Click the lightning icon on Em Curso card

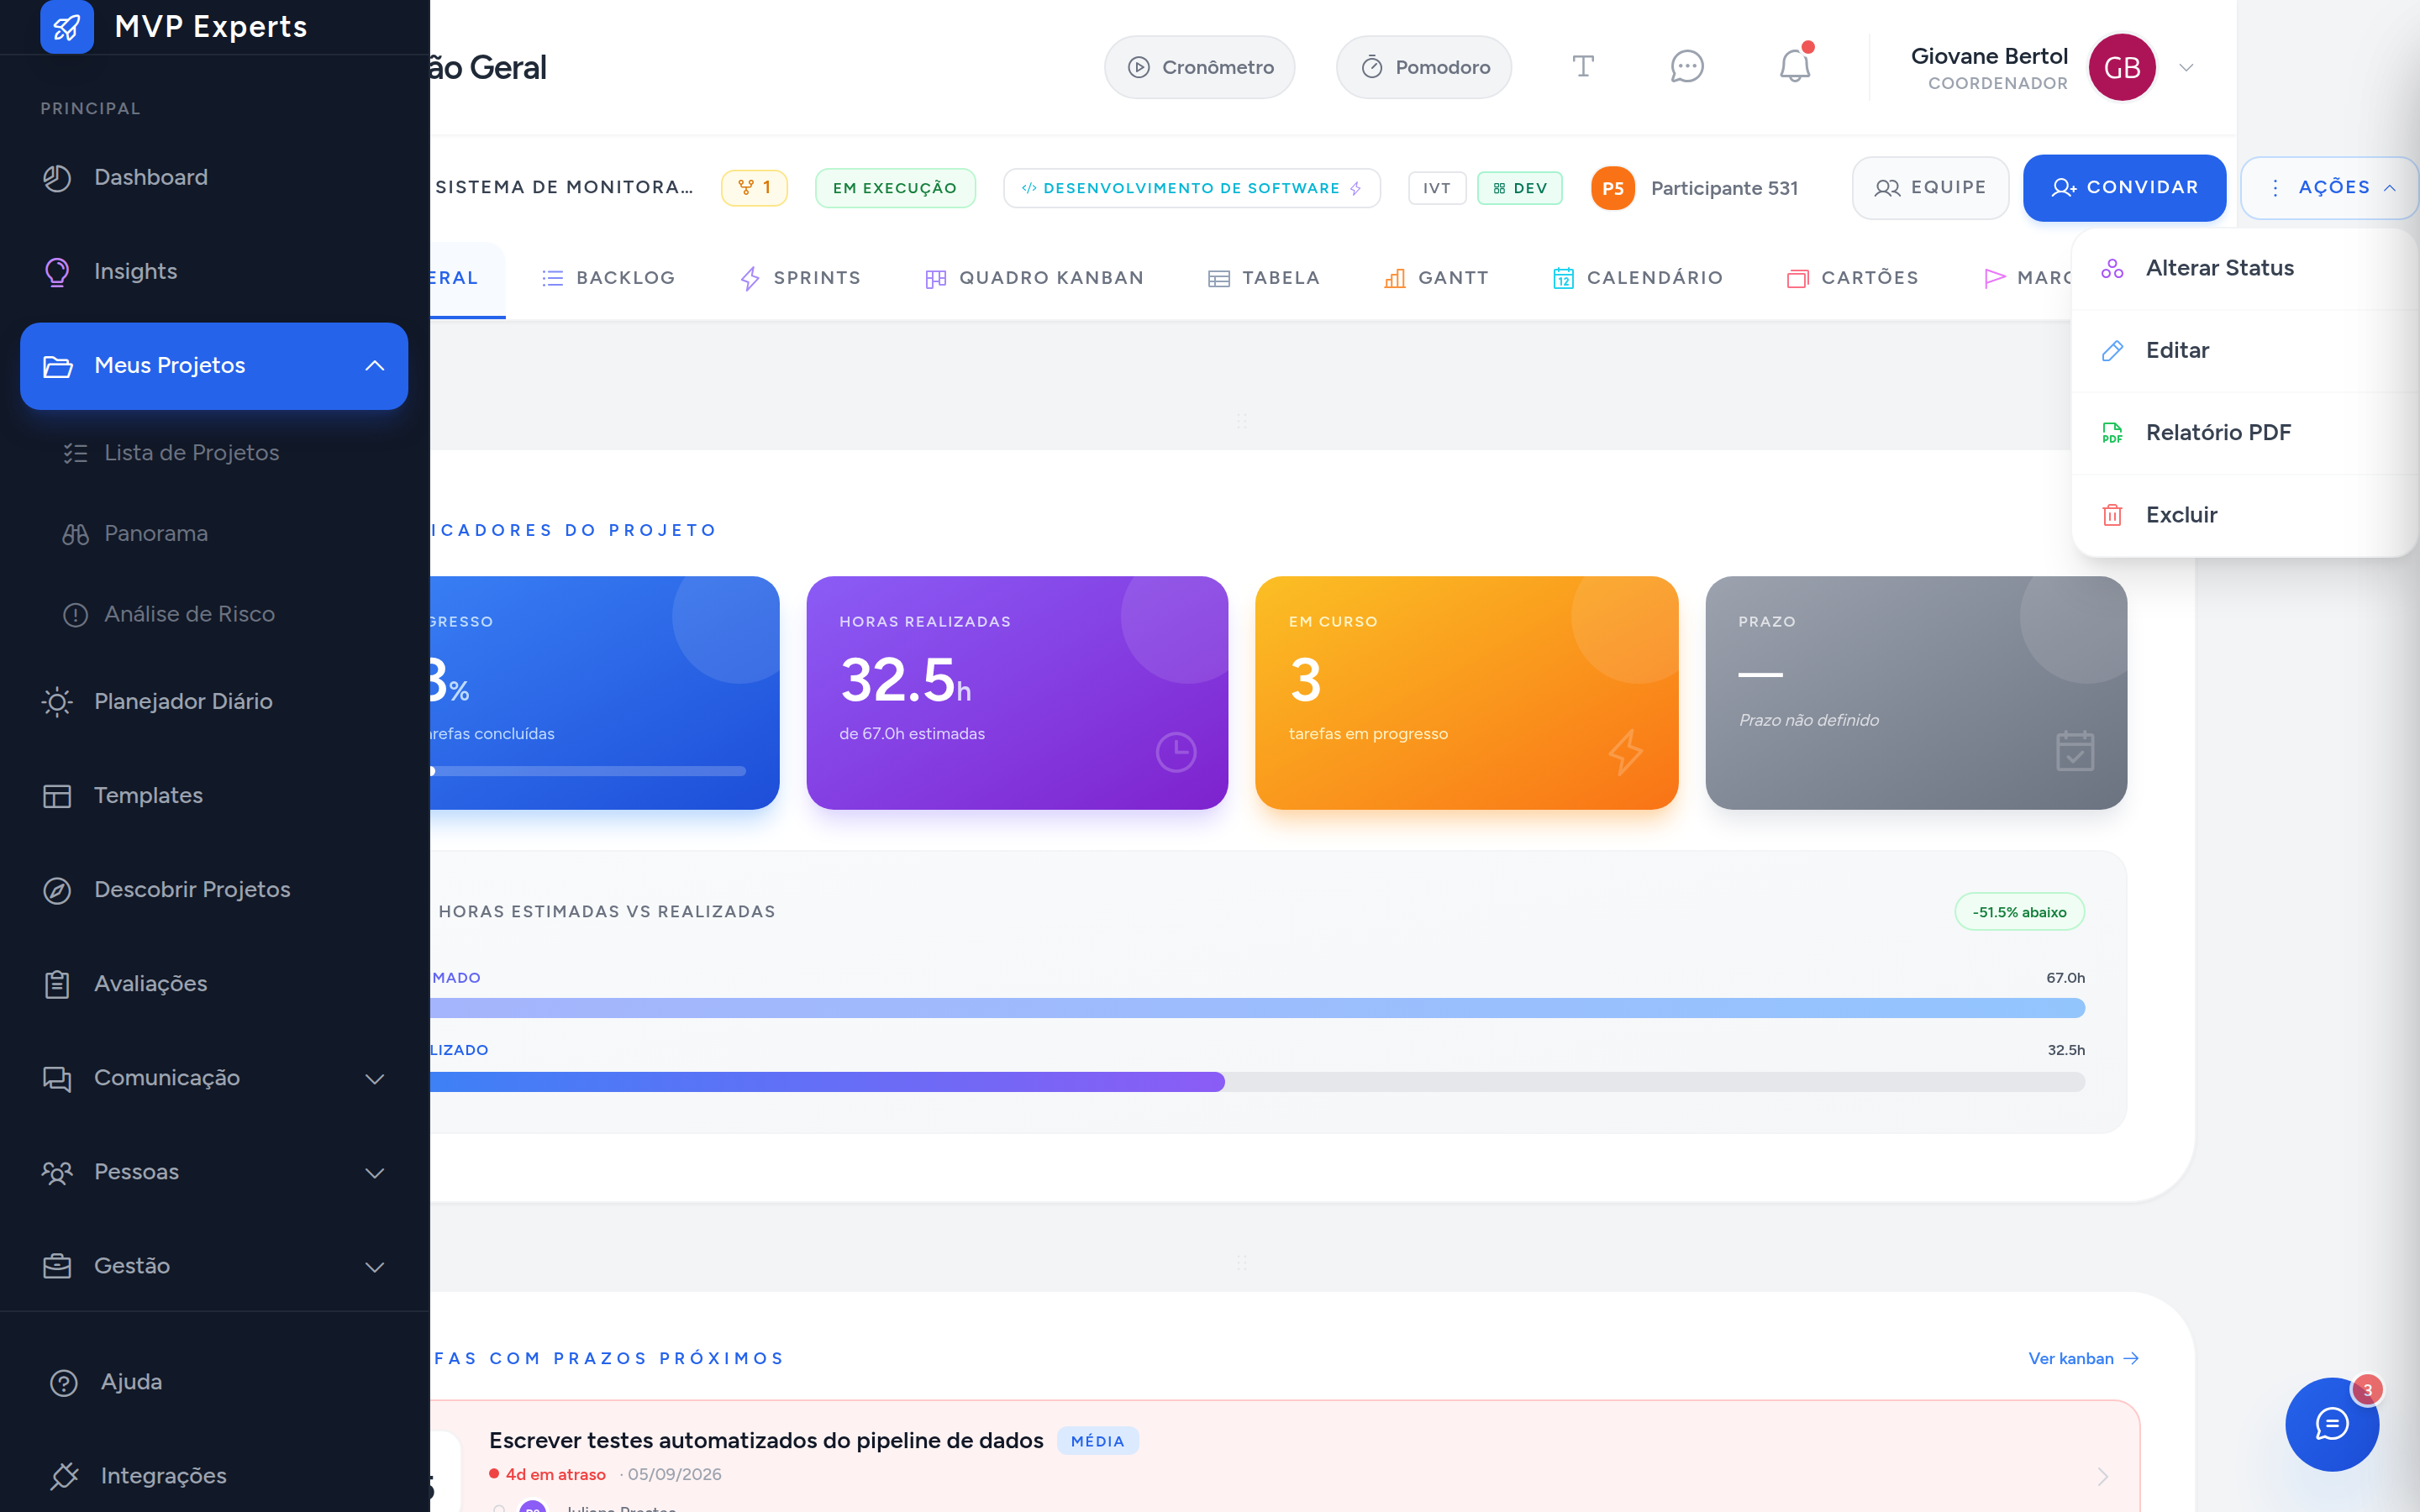click(1626, 752)
